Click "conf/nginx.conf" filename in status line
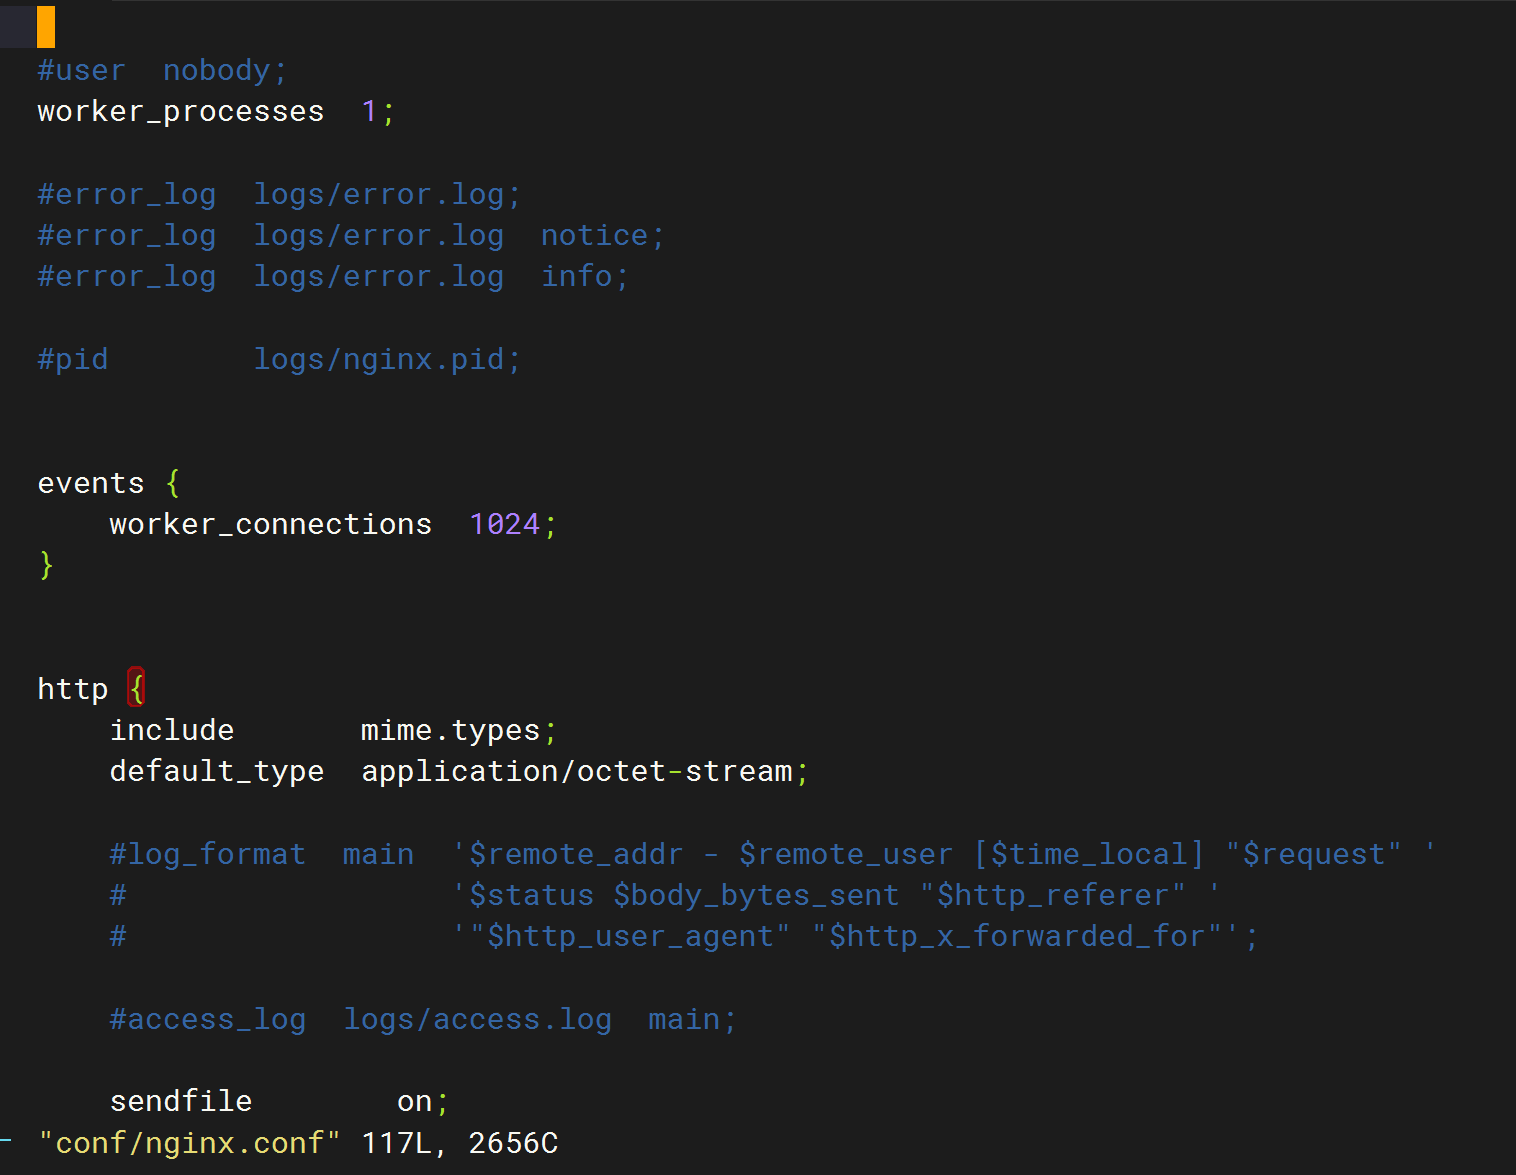Viewport: 1516px width, 1175px height. pyautogui.click(x=189, y=1142)
